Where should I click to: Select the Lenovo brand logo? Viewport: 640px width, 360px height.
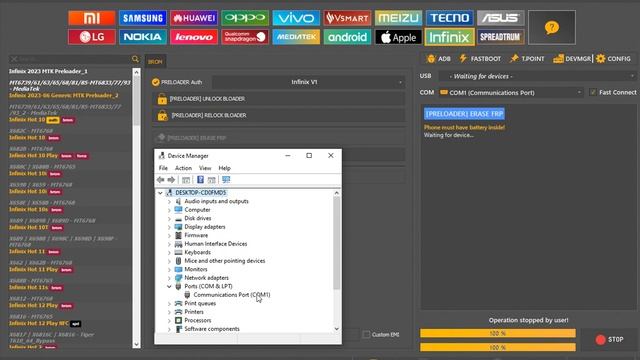(x=194, y=37)
